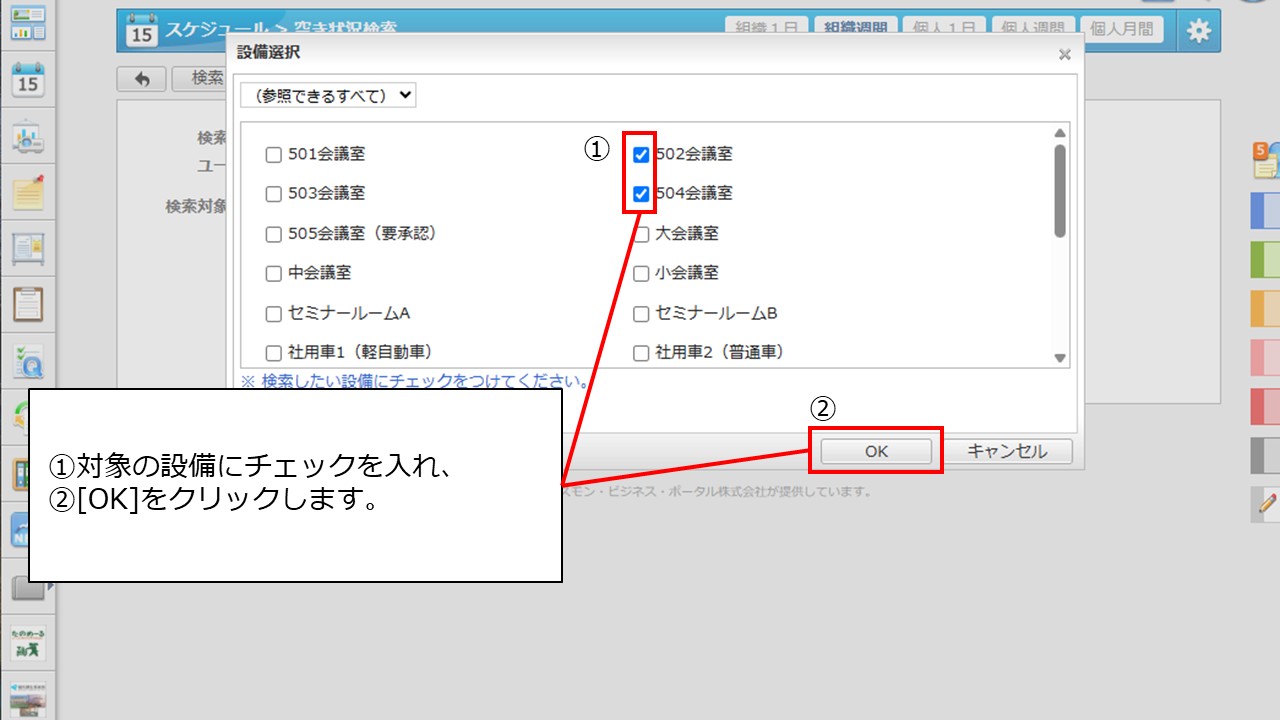Uncheck the 502会議室 checkbox

pyautogui.click(x=641, y=155)
